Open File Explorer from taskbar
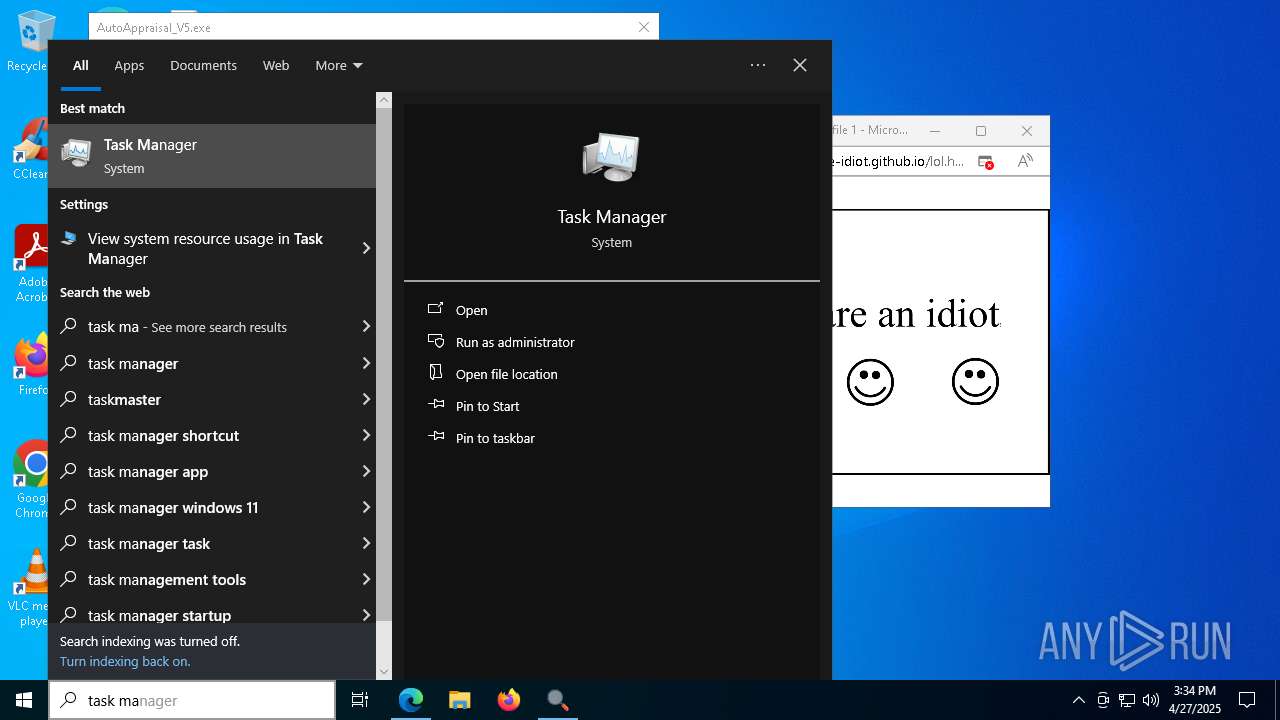 pos(459,700)
